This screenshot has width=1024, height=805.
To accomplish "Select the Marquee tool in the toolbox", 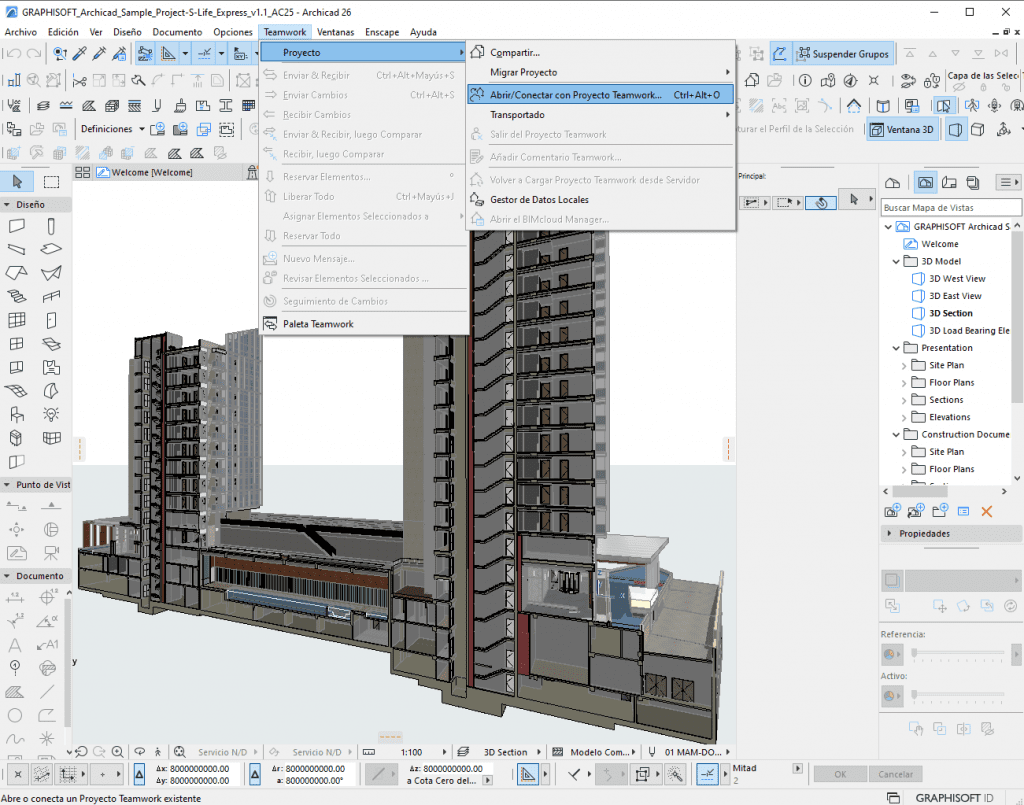I will click(51, 181).
